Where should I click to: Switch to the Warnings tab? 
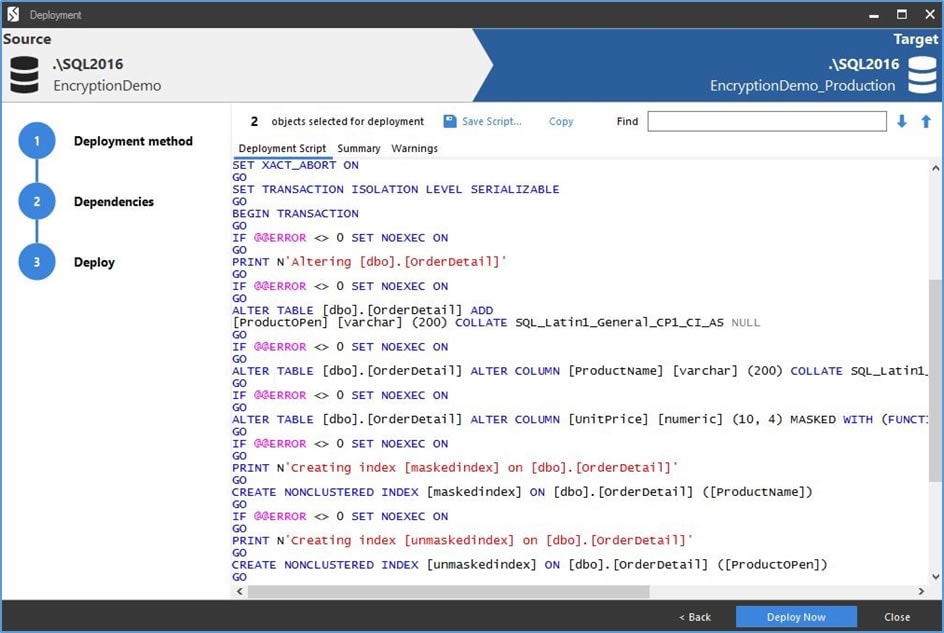point(414,148)
